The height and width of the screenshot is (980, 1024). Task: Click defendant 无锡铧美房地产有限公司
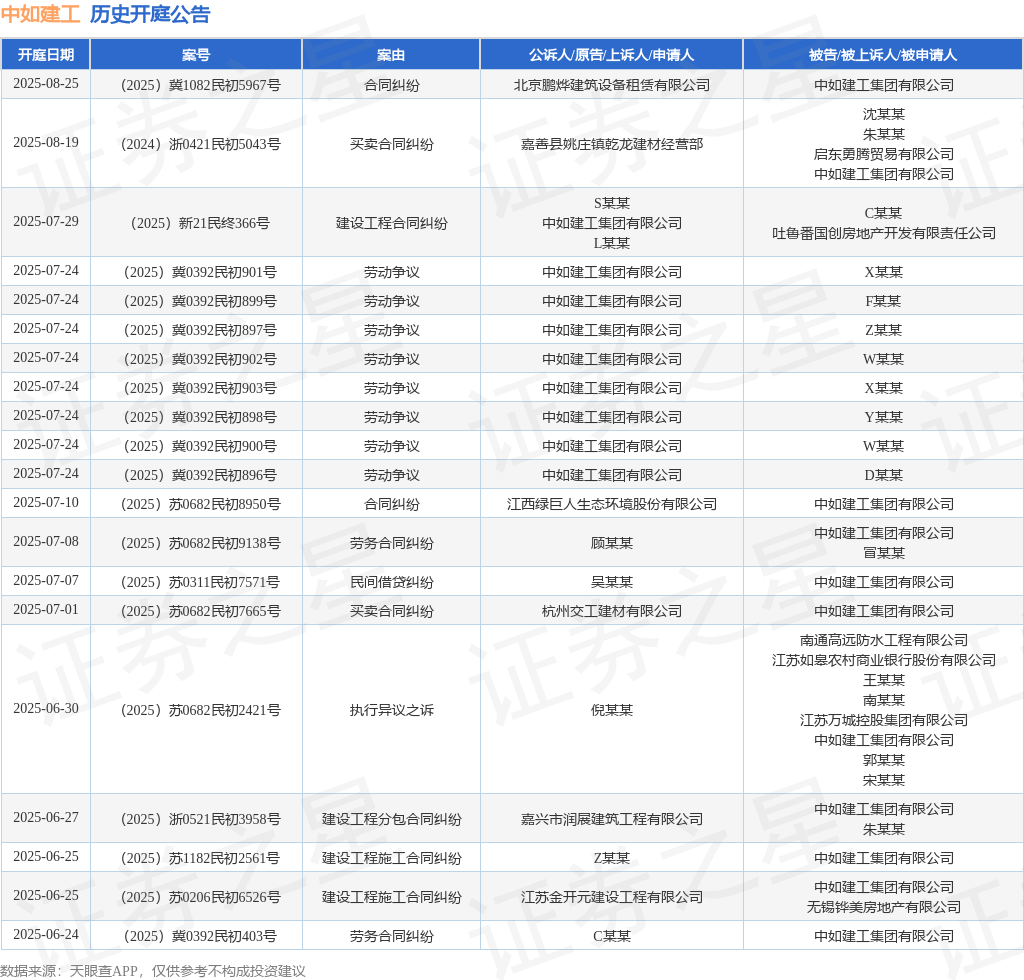[883, 907]
